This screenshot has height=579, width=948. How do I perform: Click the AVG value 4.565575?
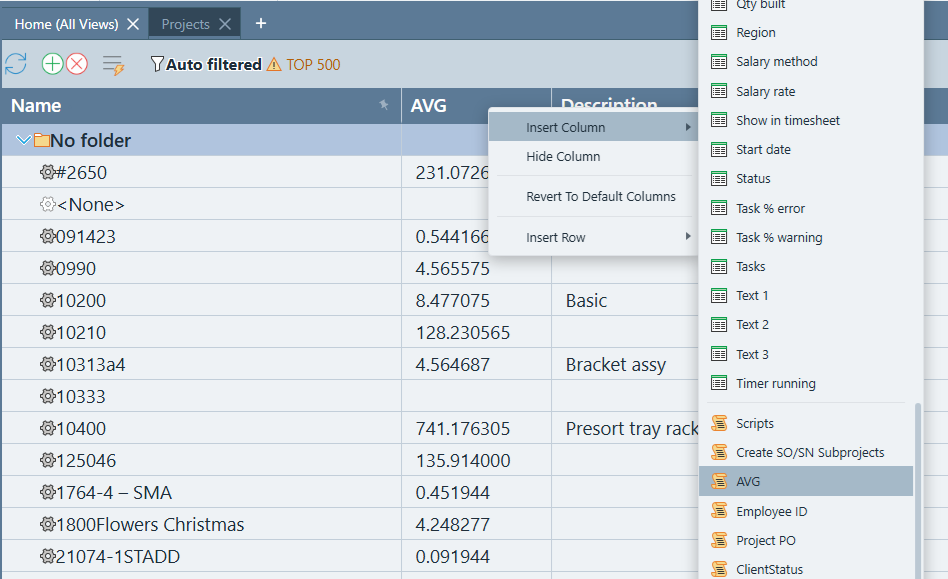pos(452,268)
